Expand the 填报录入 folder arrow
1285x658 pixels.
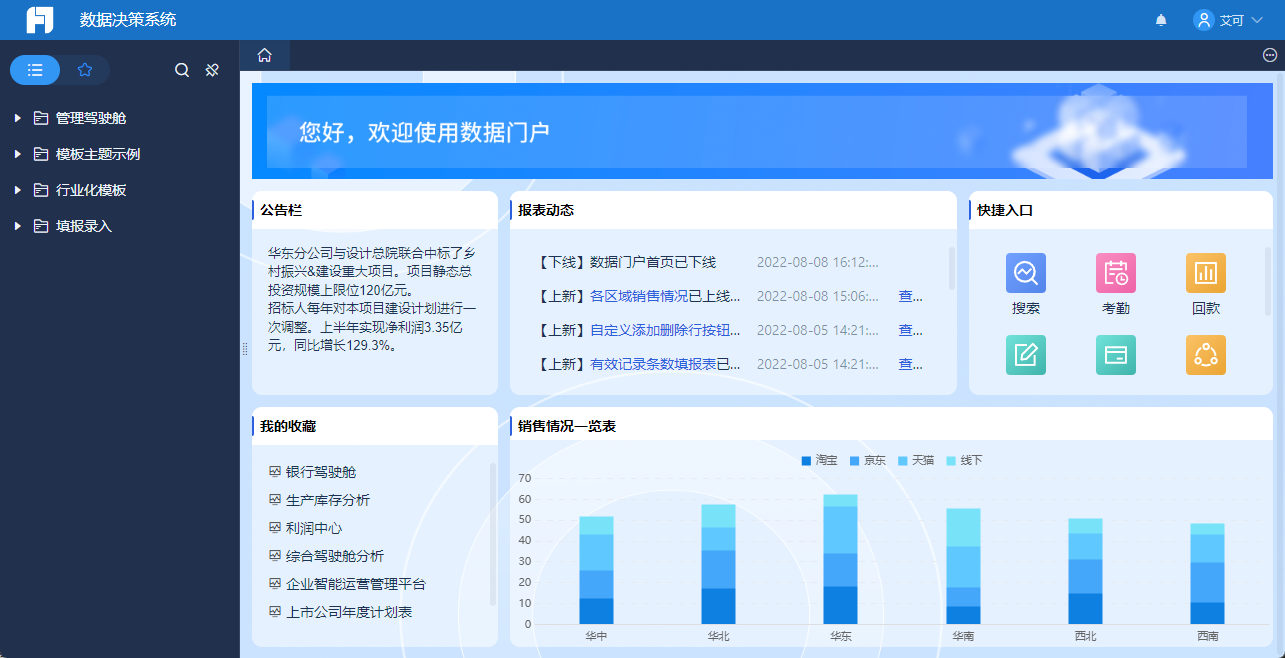click(x=18, y=226)
